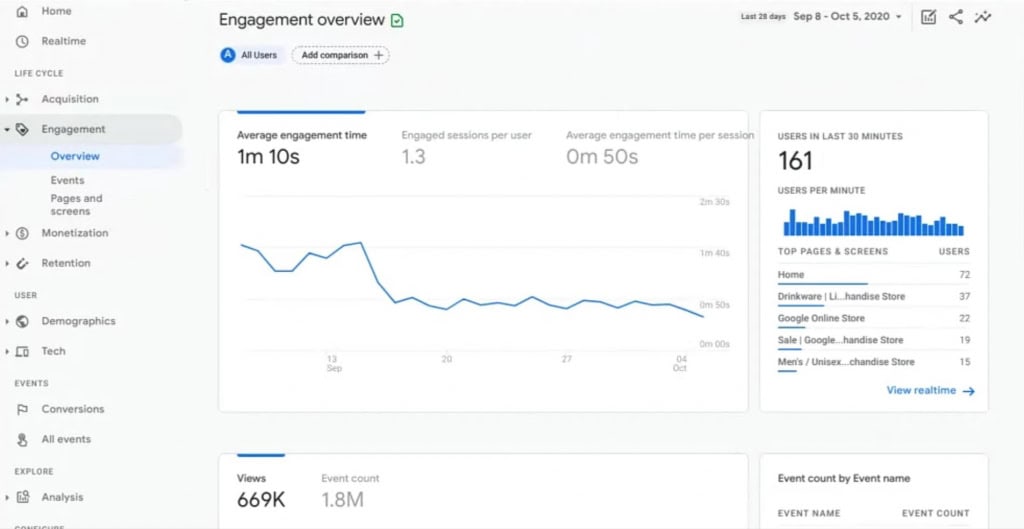This screenshot has height=529, width=1024.
Task: Open the date range dropdown
Action: point(847,17)
